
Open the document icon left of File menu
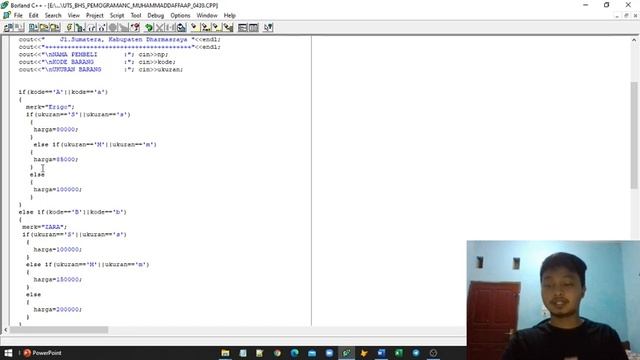(x=7, y=16)
